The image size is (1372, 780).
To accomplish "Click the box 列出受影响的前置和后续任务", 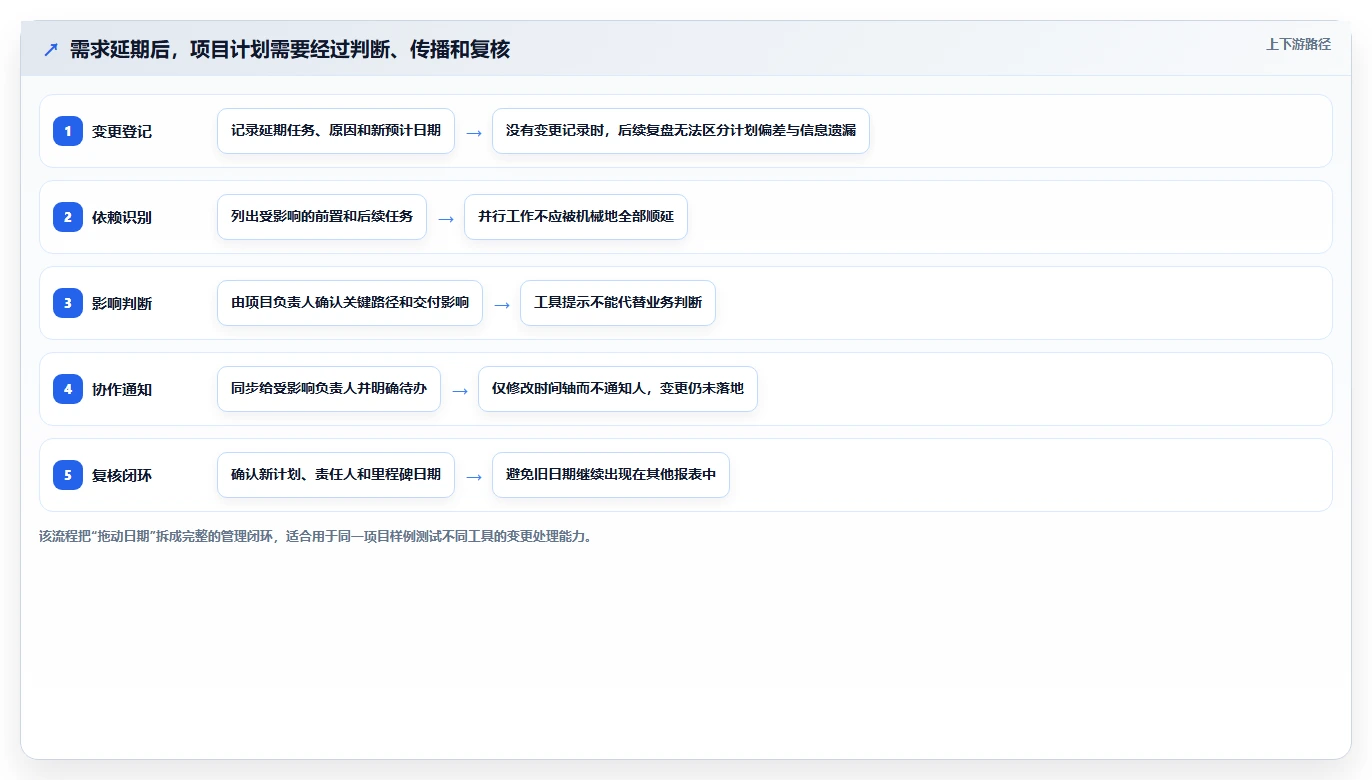I will pyautogui.click(x=322, y=217).
